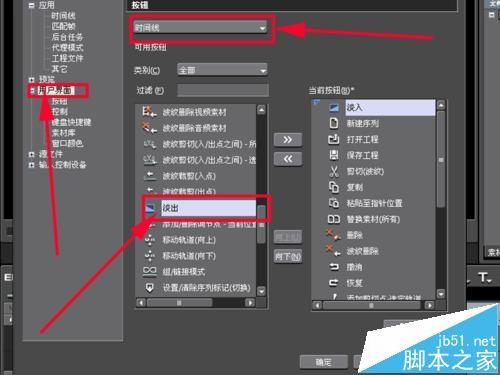Image resolution: width=500 pixels, height=375 pixels.
Task: Expand the 输入控制设备 tree node
Action: [31, 165]
